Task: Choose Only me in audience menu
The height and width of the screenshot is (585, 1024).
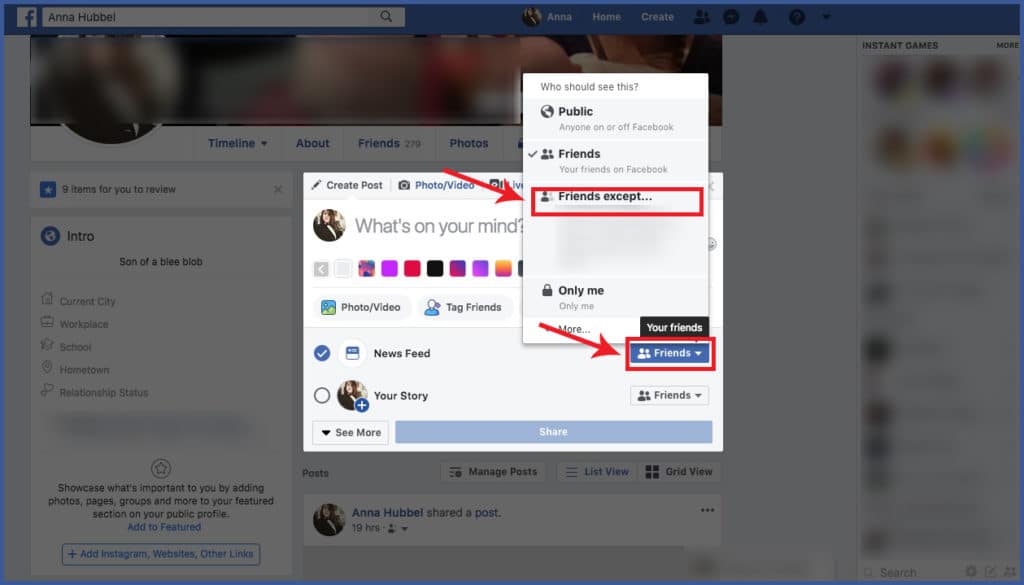Action: click(x=615, y=297)
